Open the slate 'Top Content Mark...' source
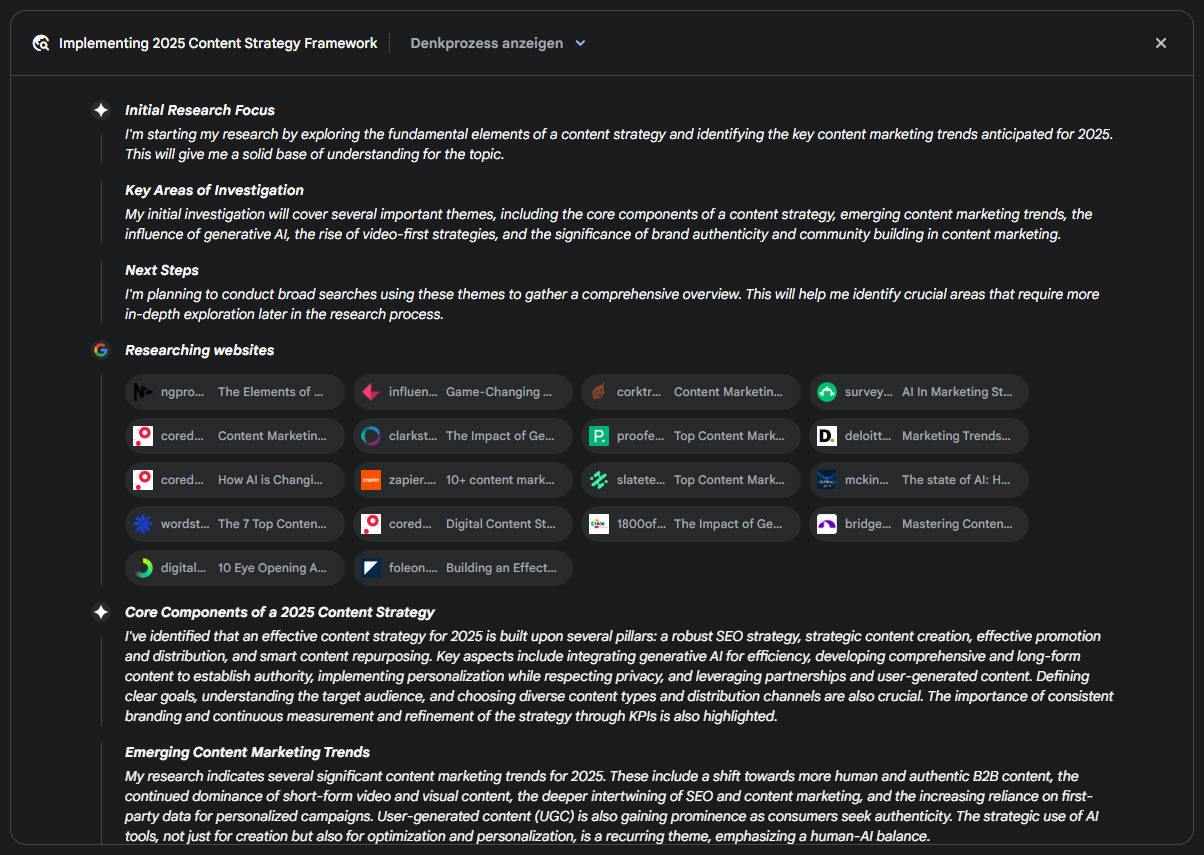 [x=690, y=480]
